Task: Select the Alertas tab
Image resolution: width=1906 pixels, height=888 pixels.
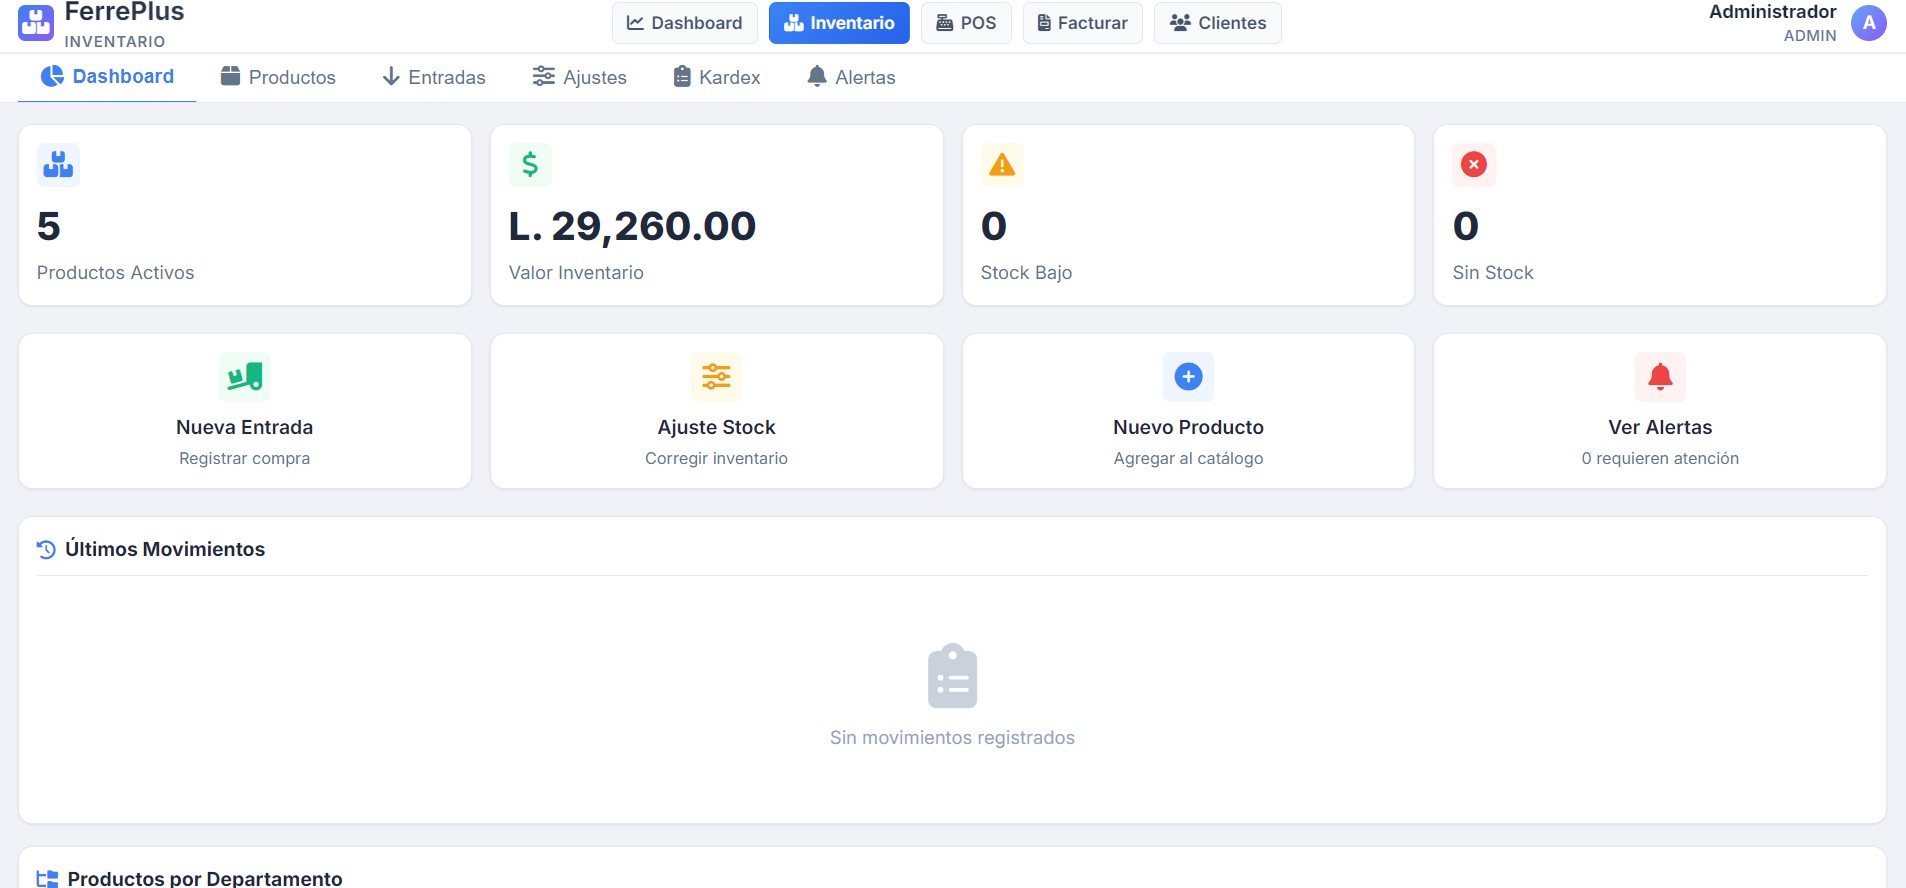Action: (x=851, y=77)
